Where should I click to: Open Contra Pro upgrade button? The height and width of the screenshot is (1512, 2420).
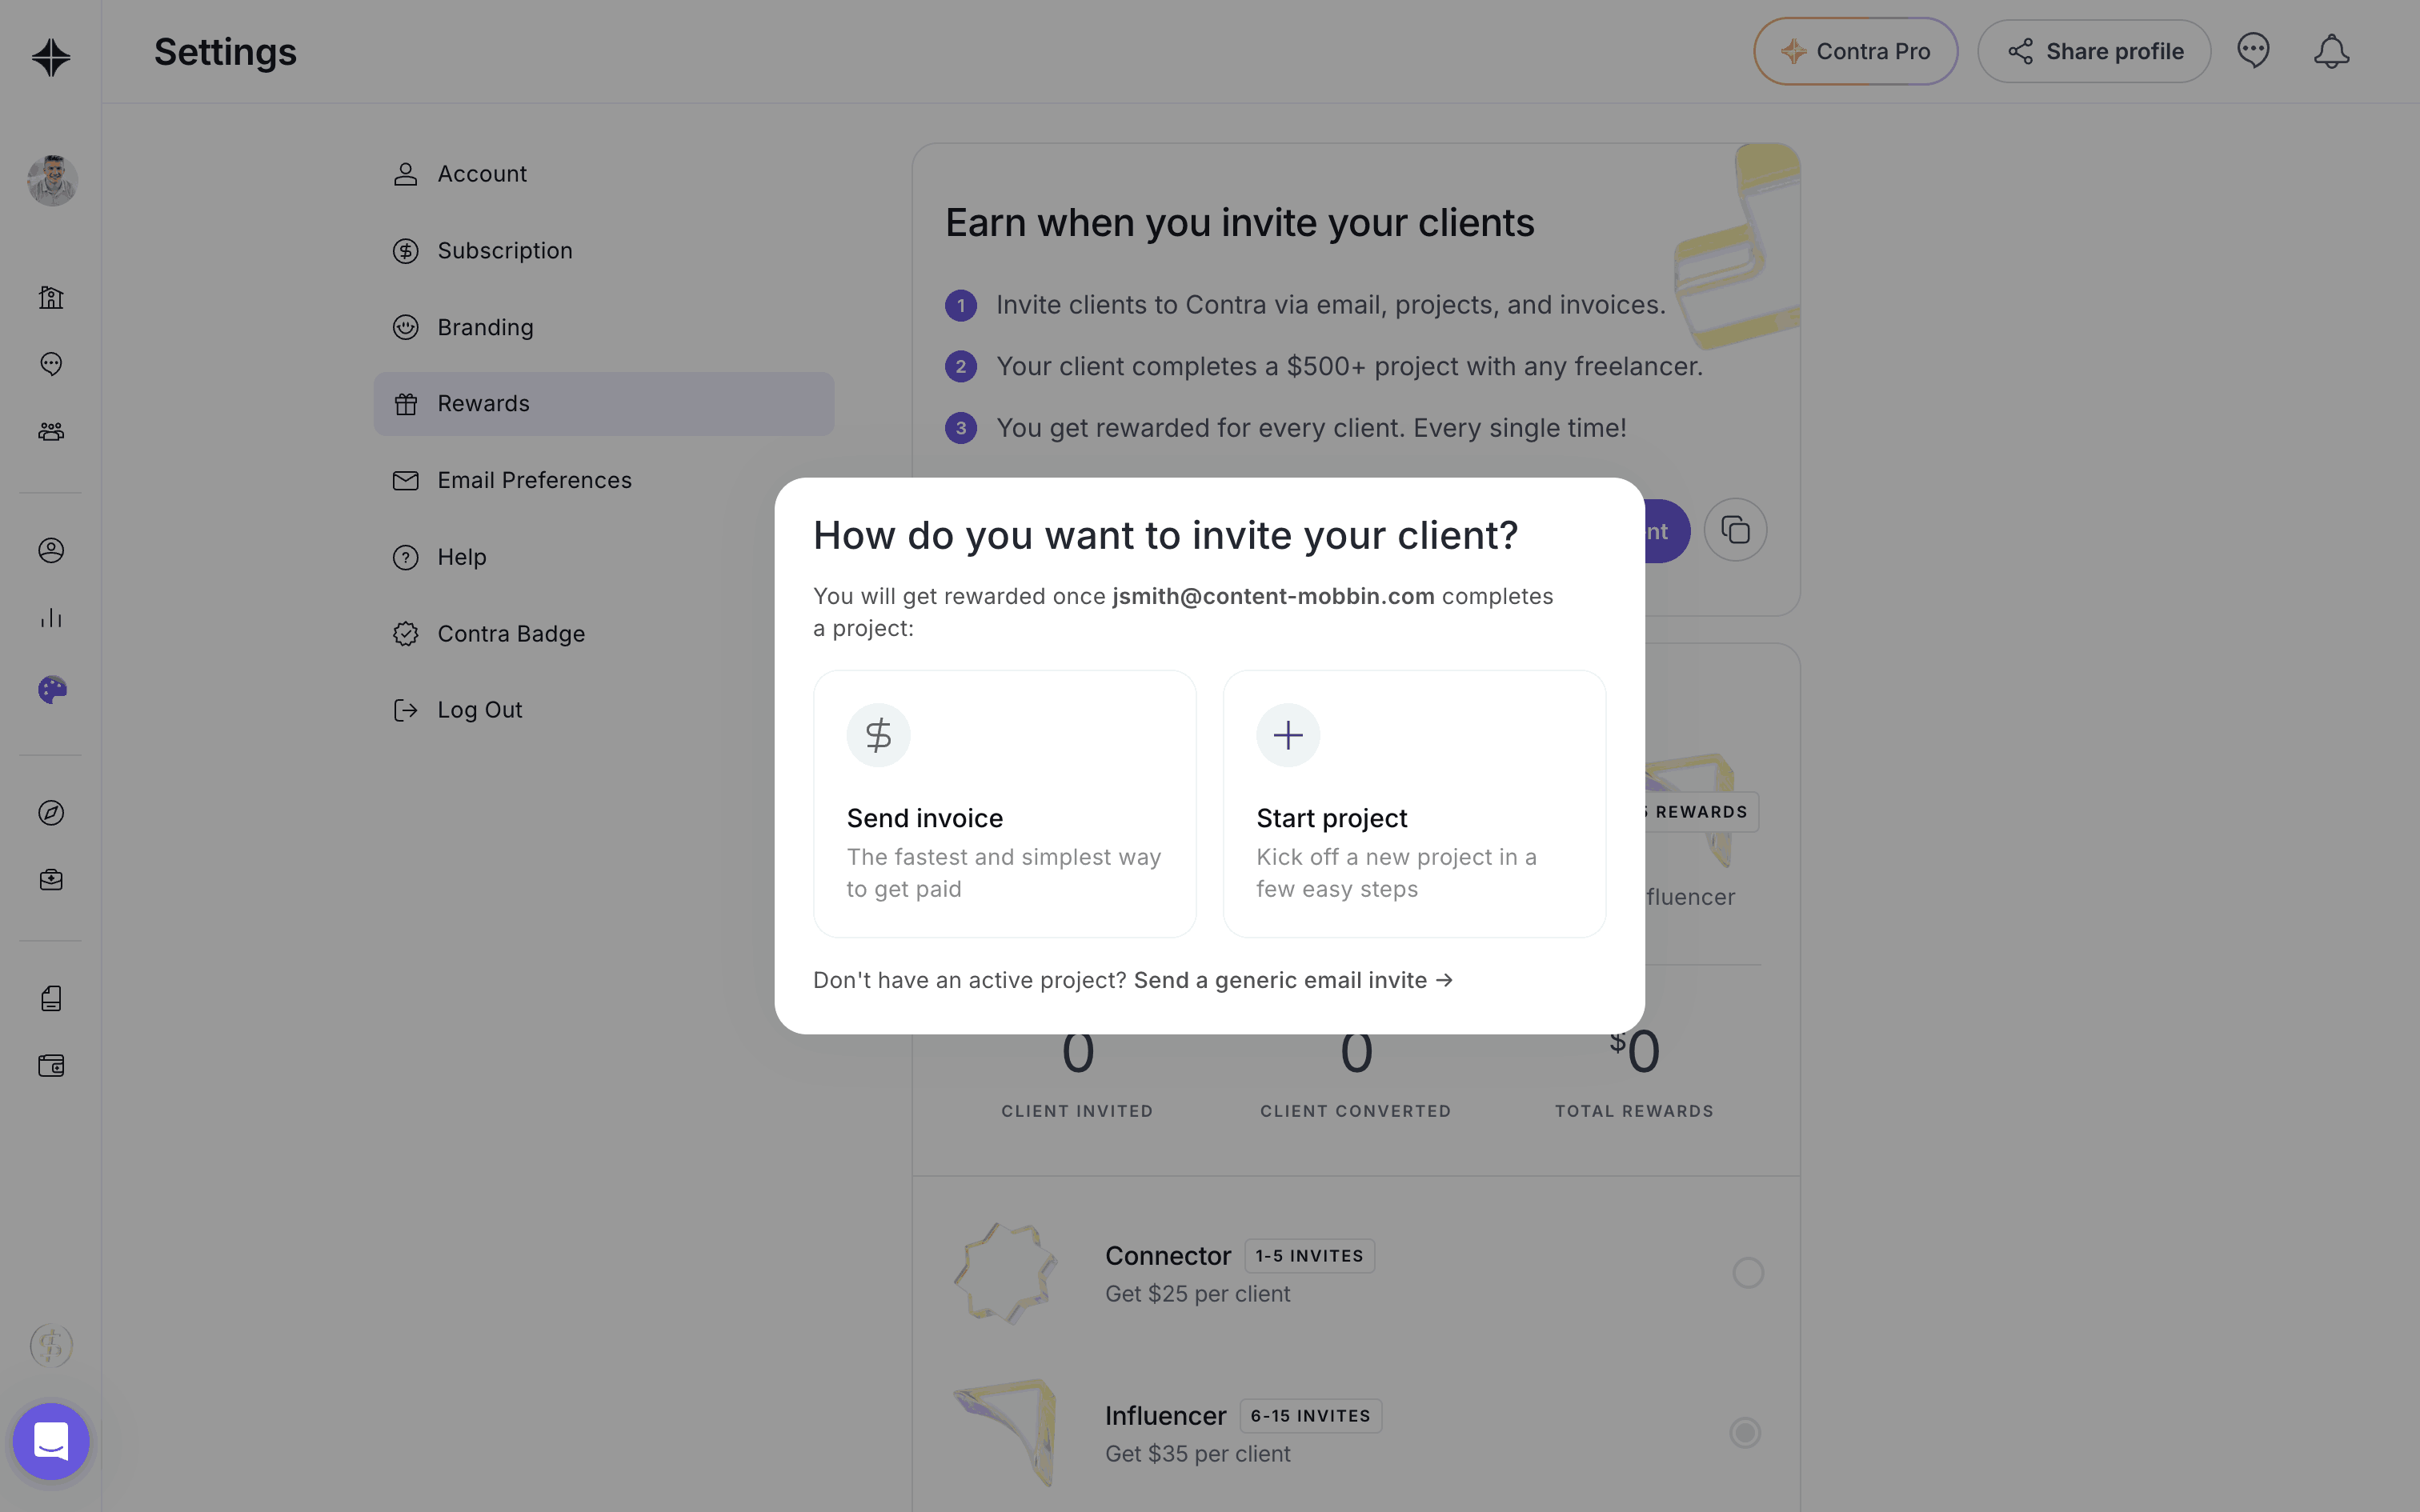click(1855, 51)
